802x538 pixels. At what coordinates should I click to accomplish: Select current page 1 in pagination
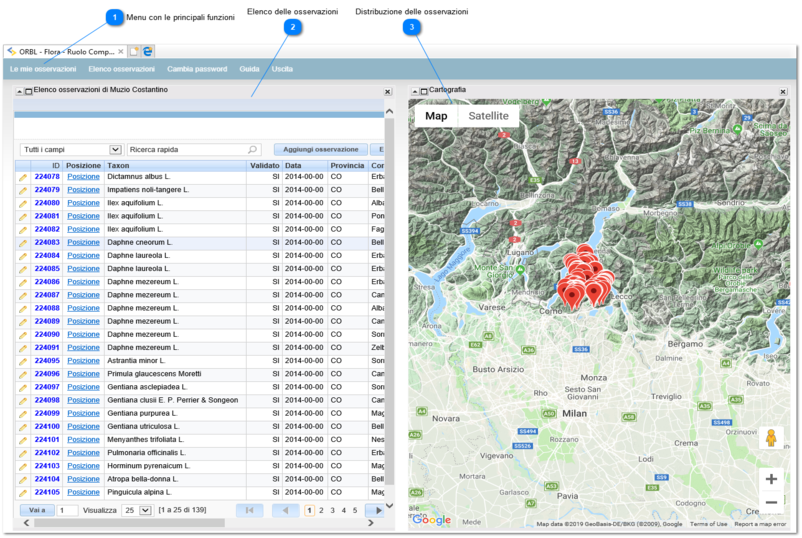click(309, 510)
